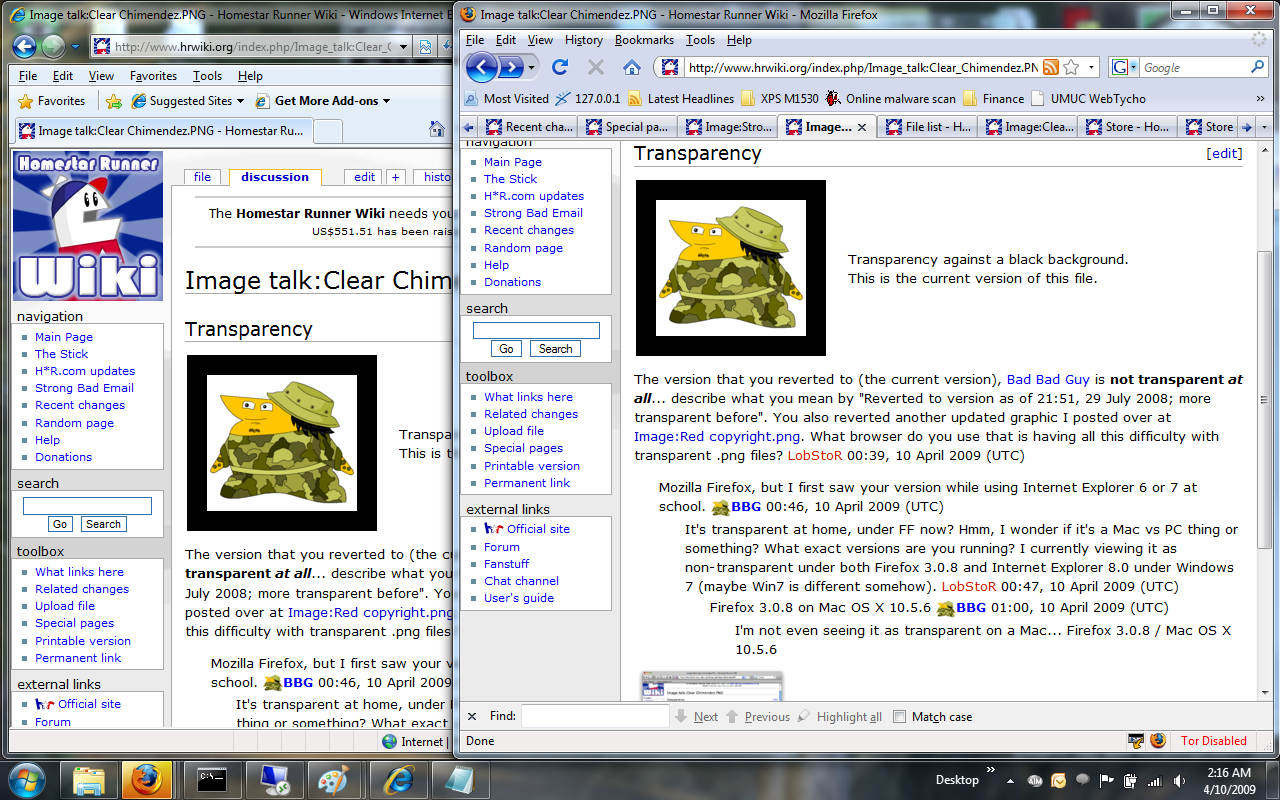Image resolution: width=1280 pixels, height=800 pixels.
Task: Open Windows Explorer from taskbar
Action: tap(89, 779)
